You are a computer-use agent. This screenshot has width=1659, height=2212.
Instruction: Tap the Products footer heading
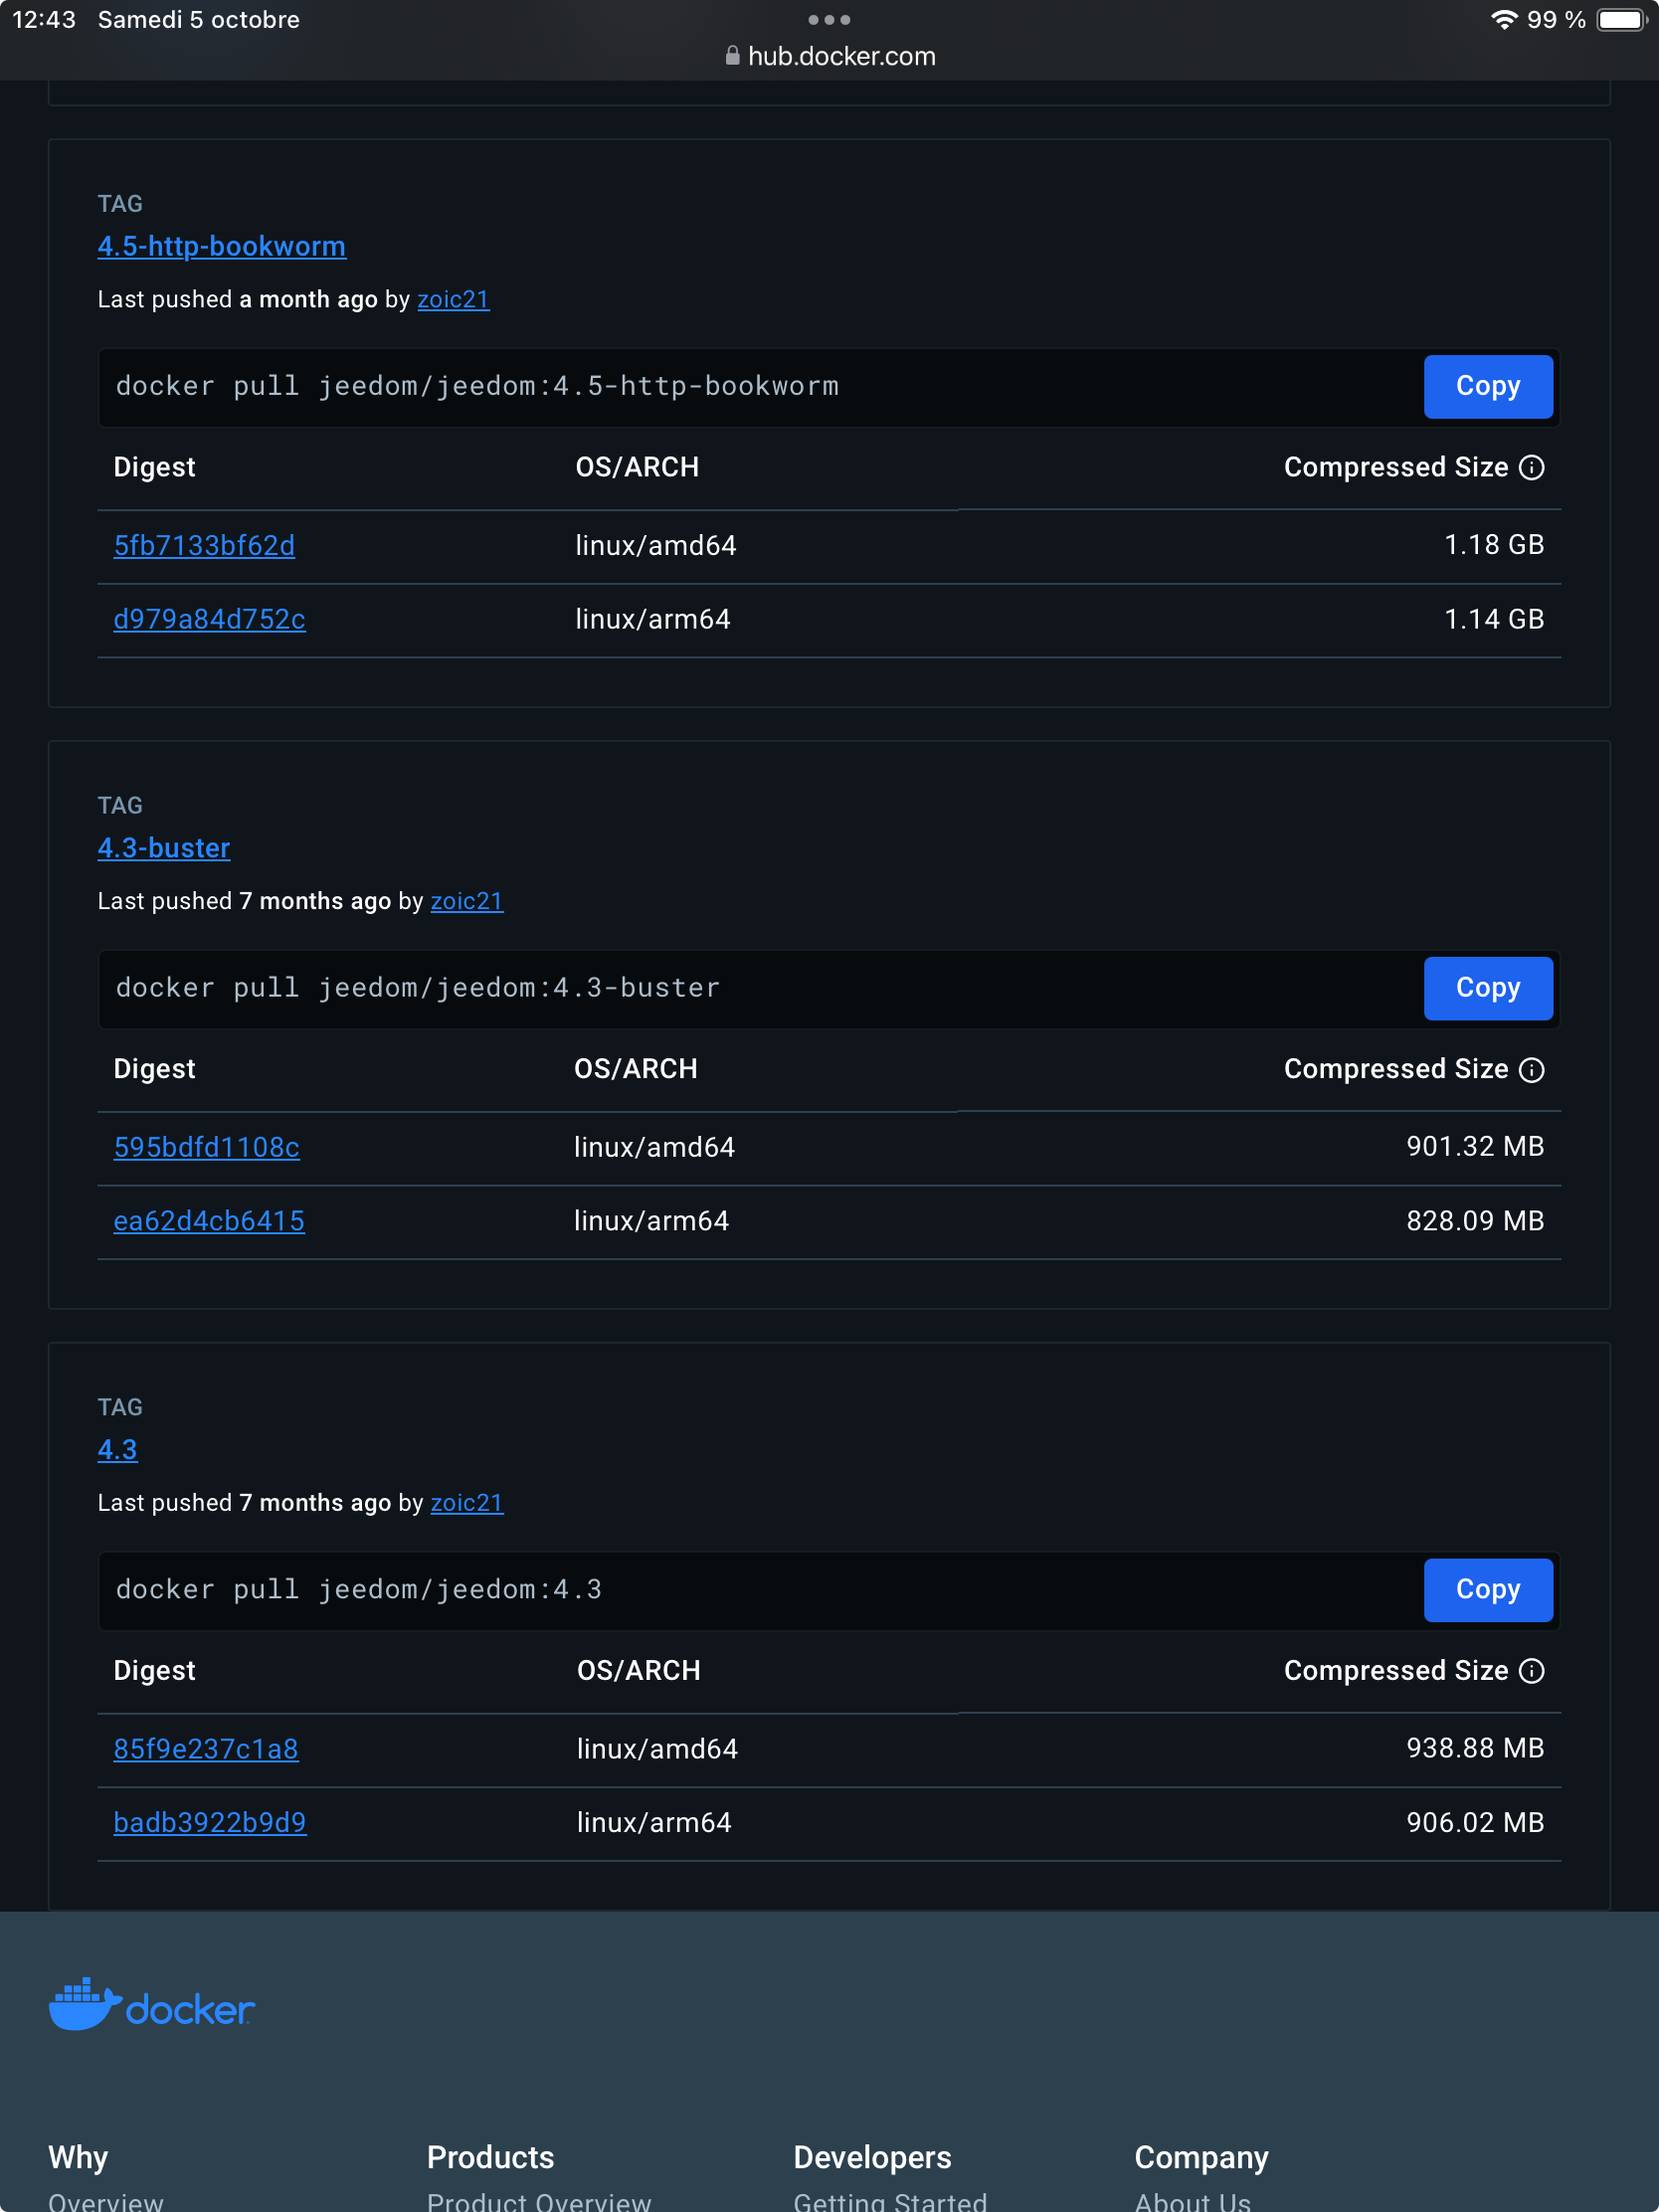[490, 2157]
